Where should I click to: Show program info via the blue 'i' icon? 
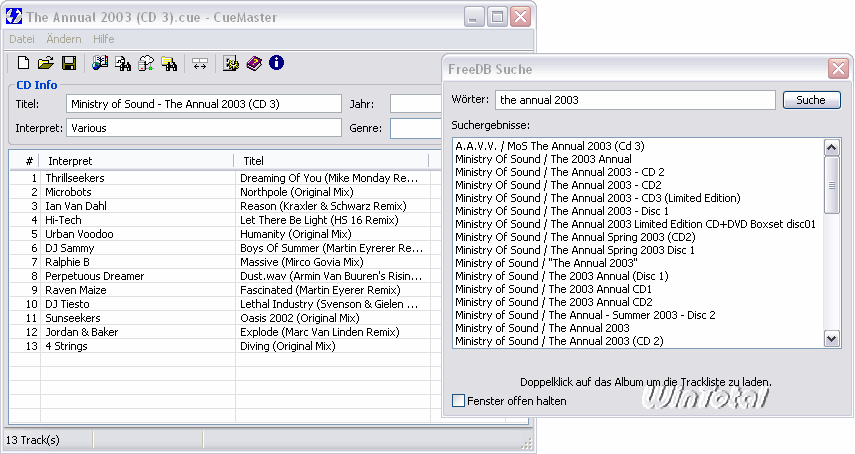[276, 63]
